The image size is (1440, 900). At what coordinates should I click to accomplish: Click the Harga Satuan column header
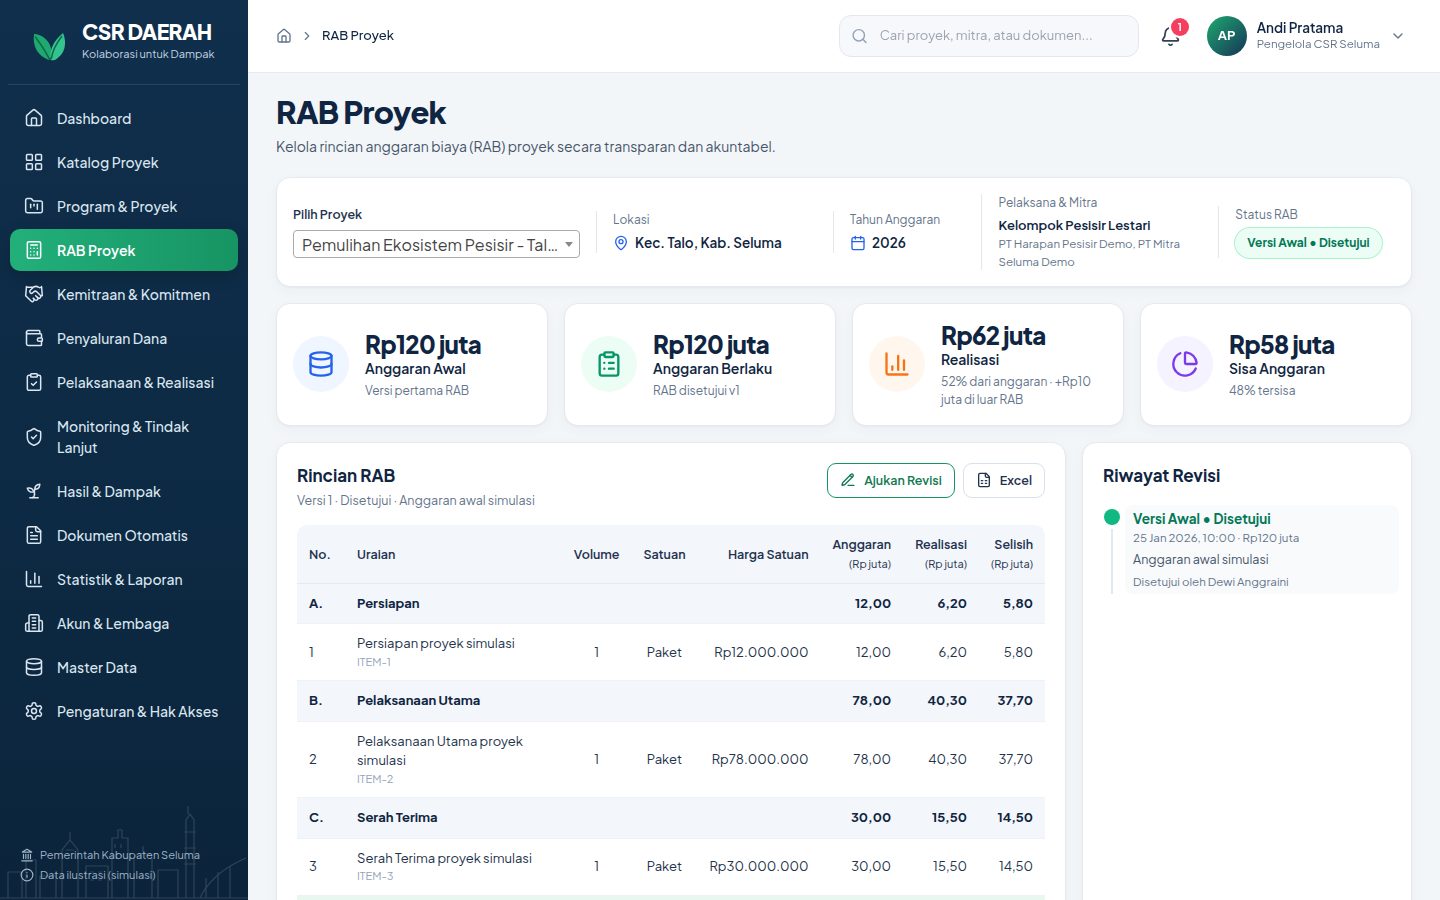768,554
